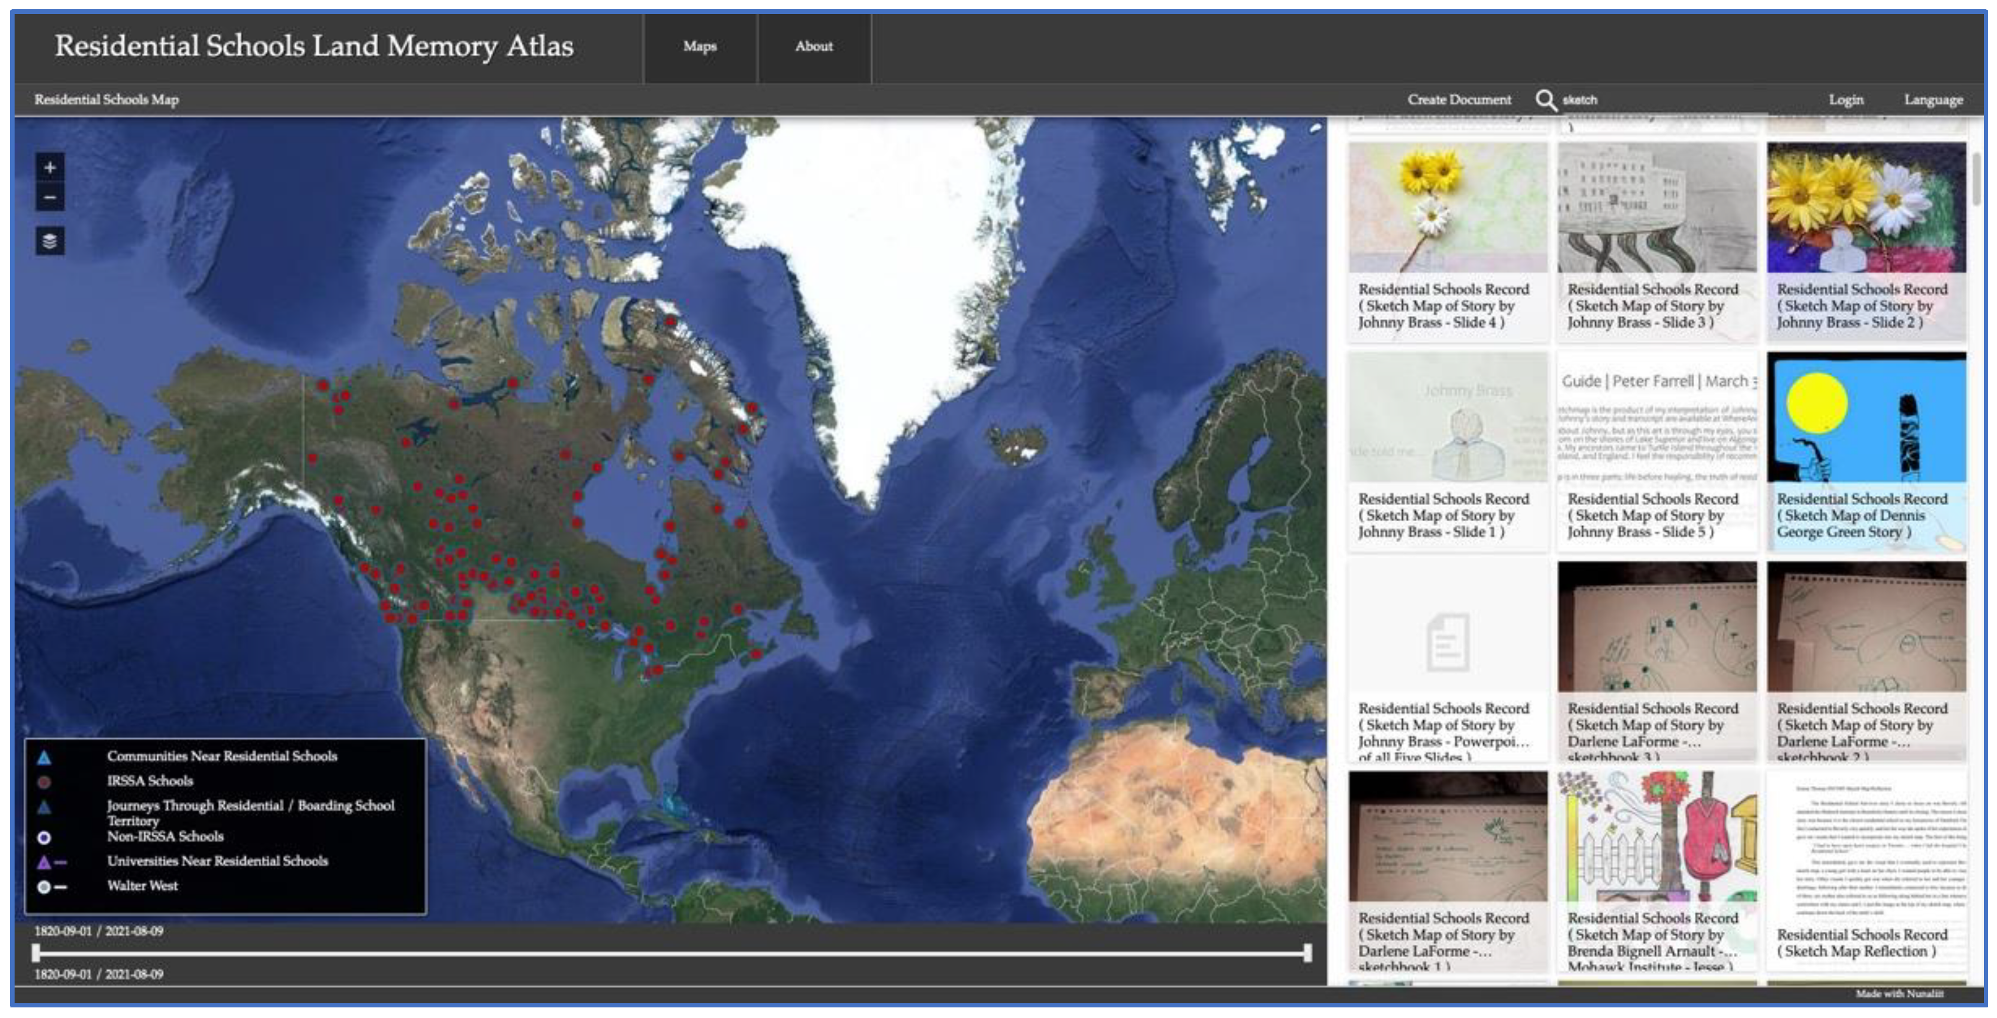This screenshot has width=1997, height=1018.
Task: Open Johnny Brass Slide 4 sketch map thumbnail
Action: pyautogui.click(x=1447, y=242)
